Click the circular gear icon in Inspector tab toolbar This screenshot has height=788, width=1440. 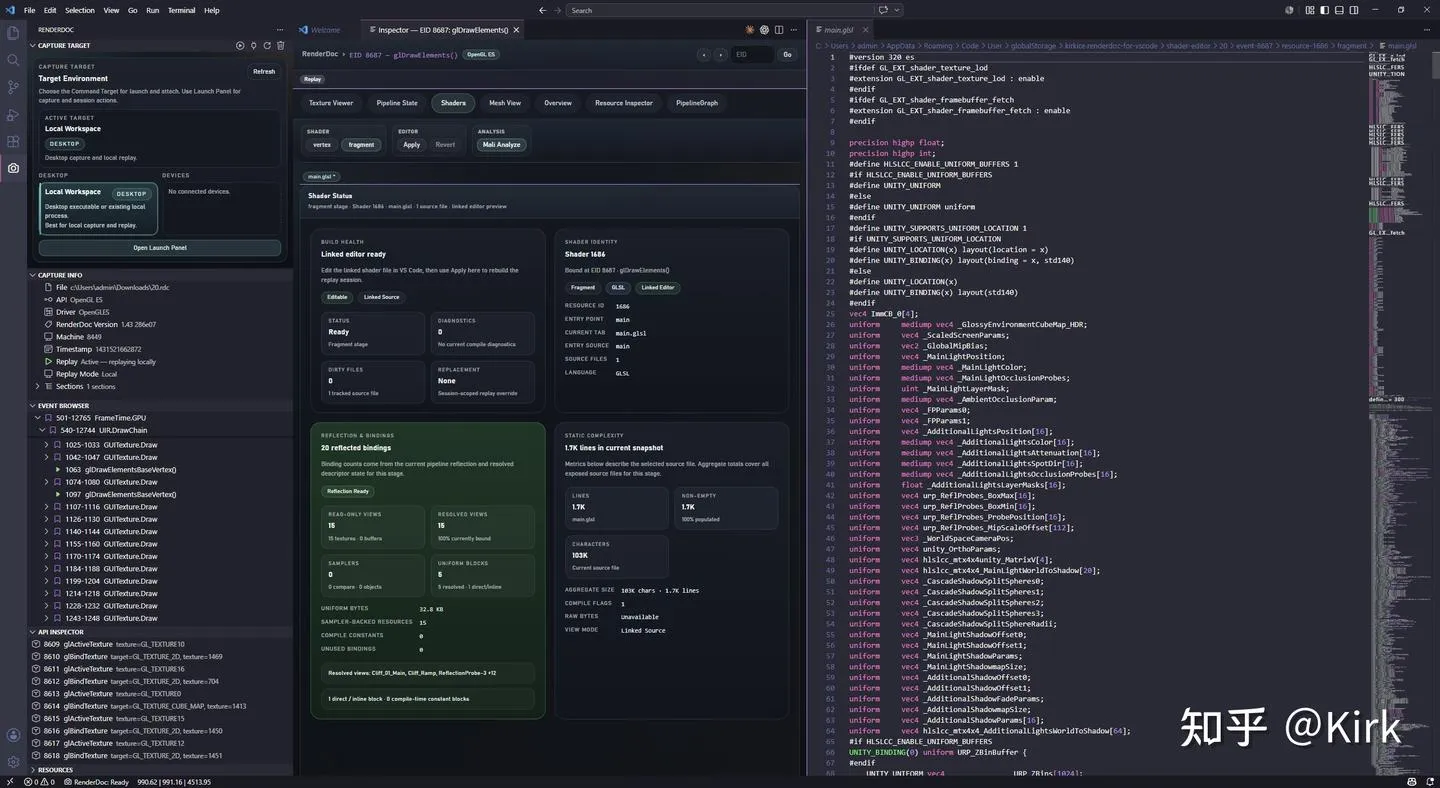coord(764,30)
